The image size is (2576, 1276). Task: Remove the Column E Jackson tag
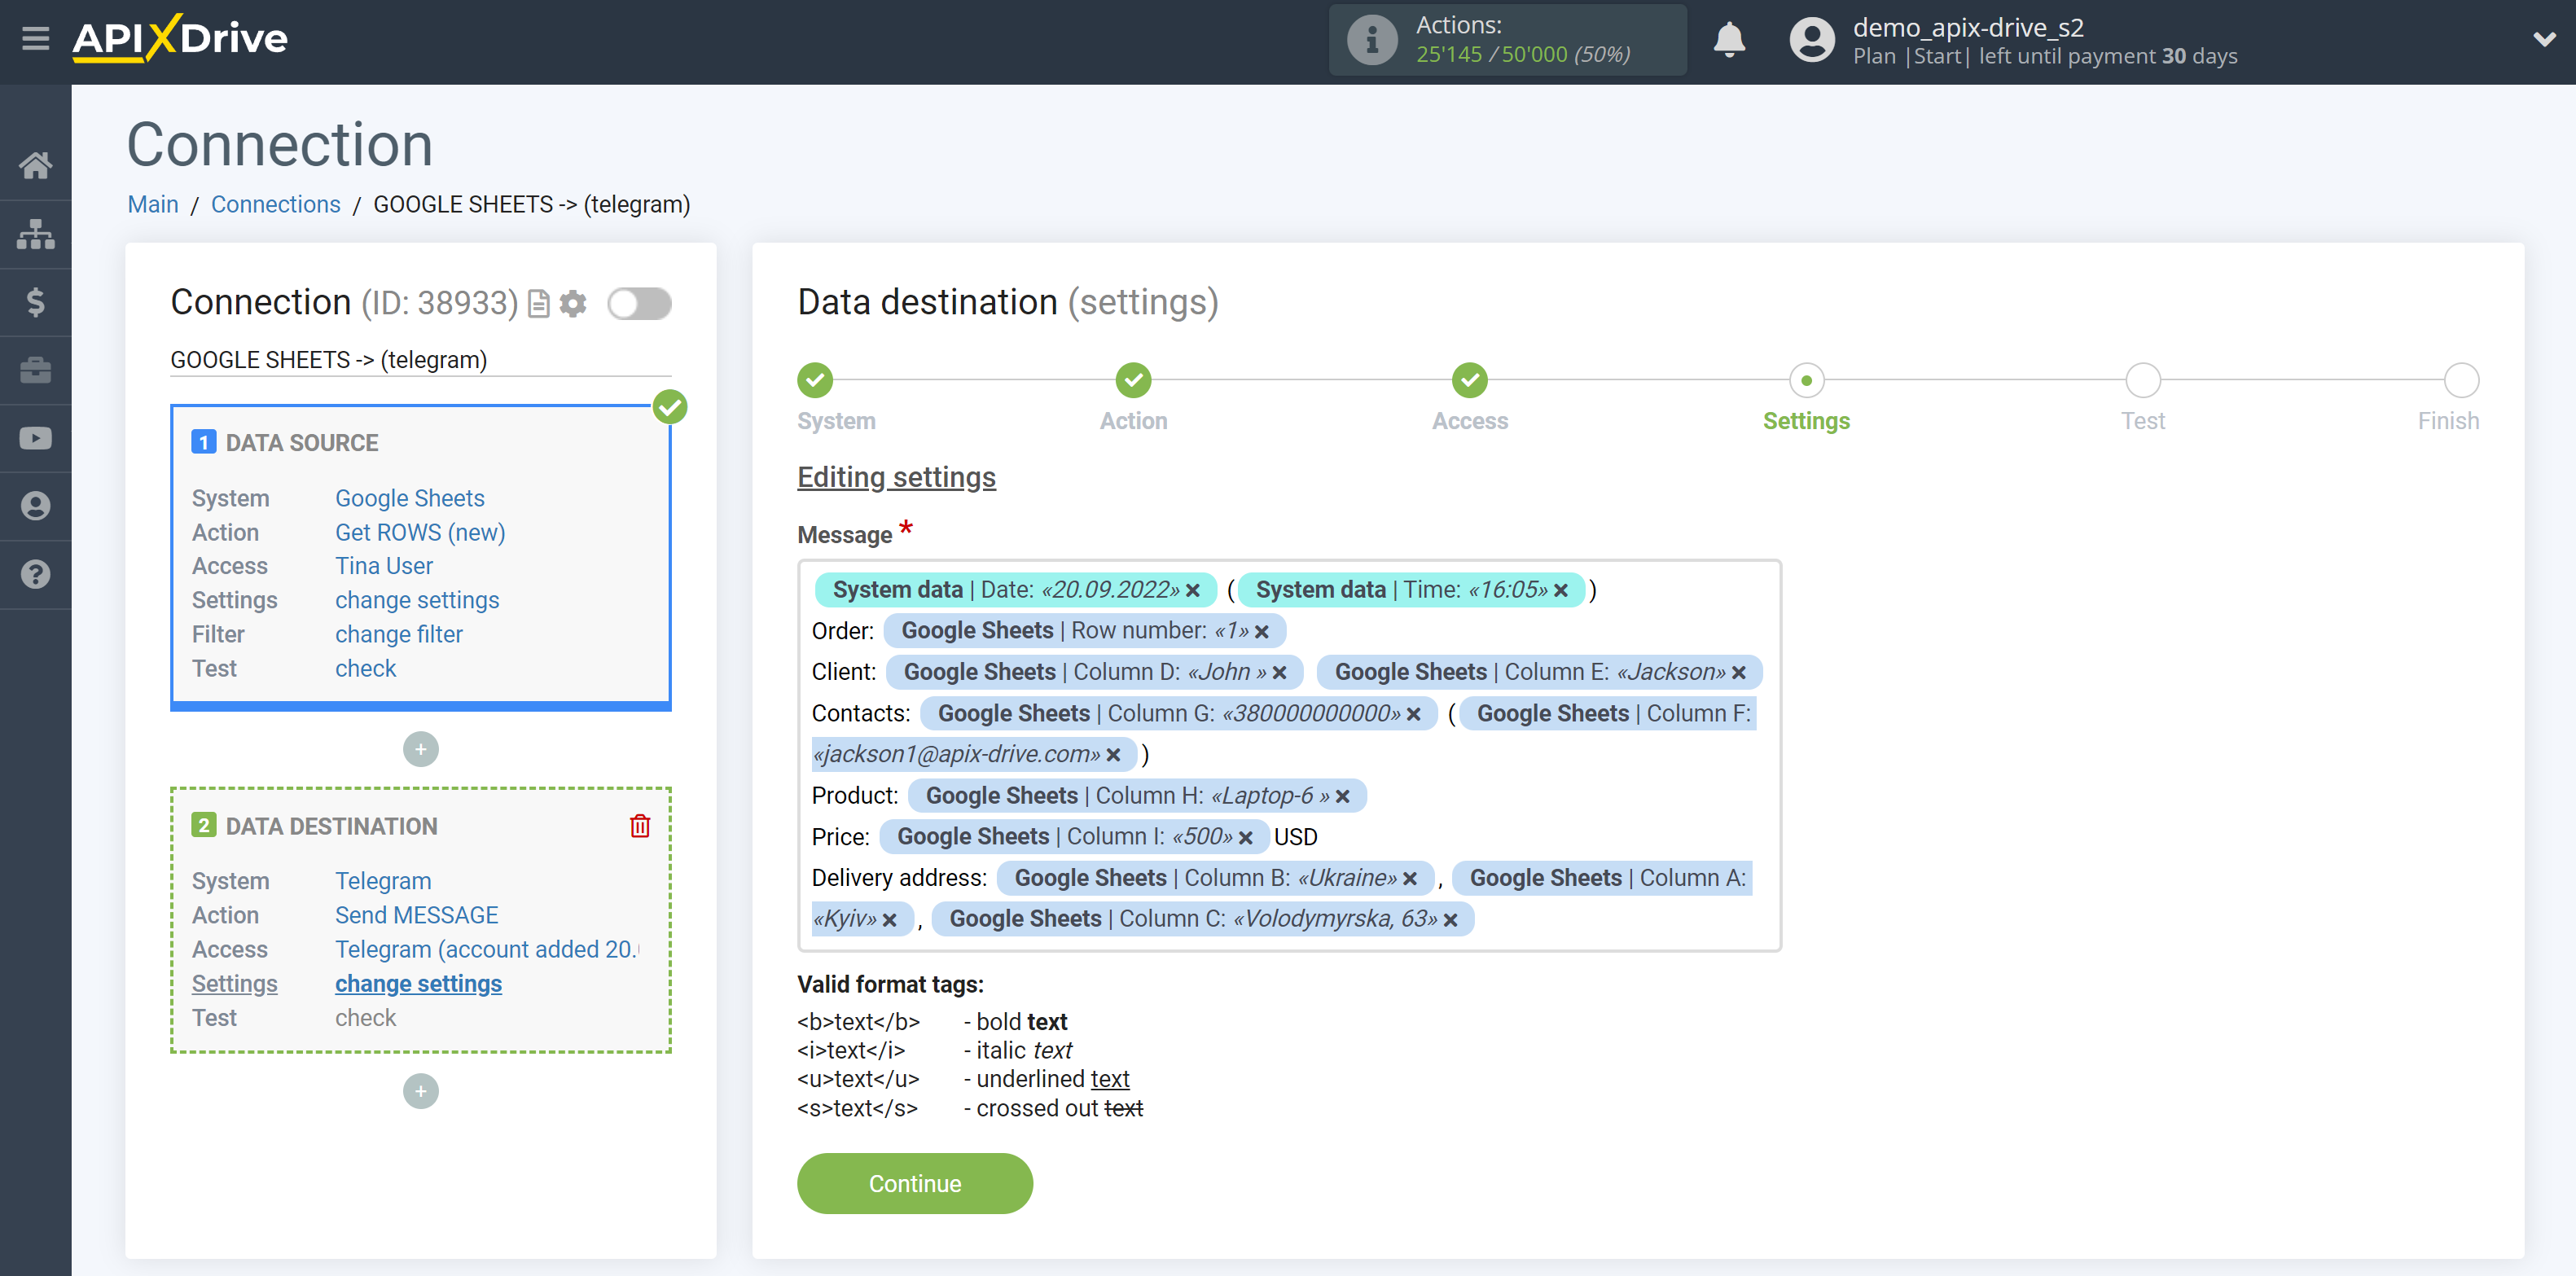1738,673
